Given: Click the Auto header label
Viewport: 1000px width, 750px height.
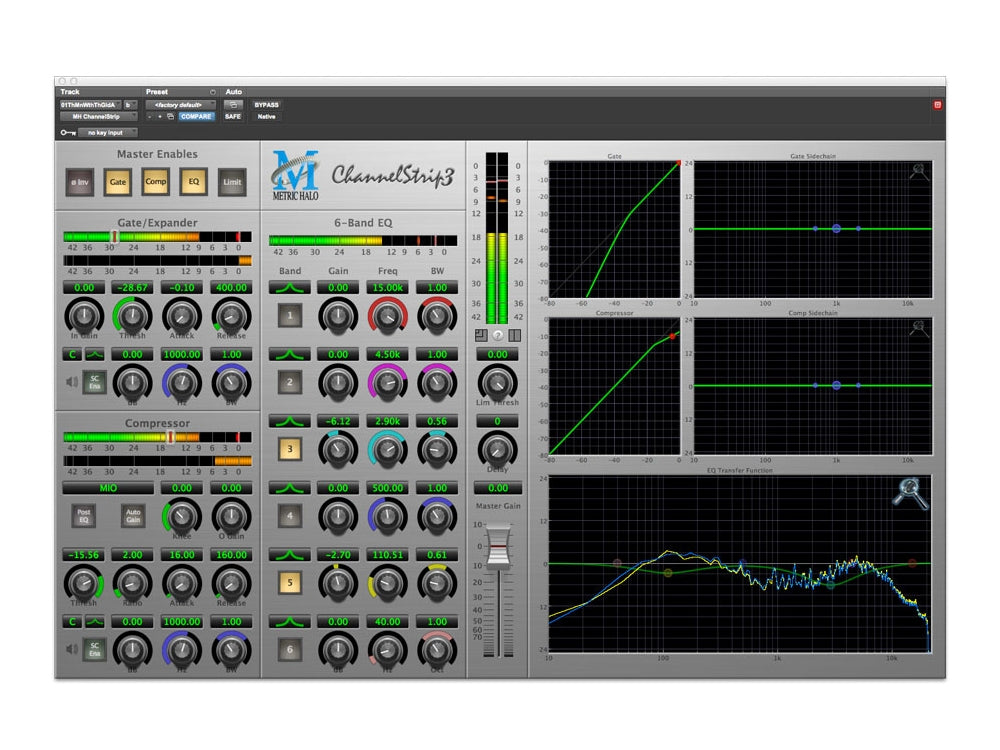Looking at the screenshot, I should [233, 92].
